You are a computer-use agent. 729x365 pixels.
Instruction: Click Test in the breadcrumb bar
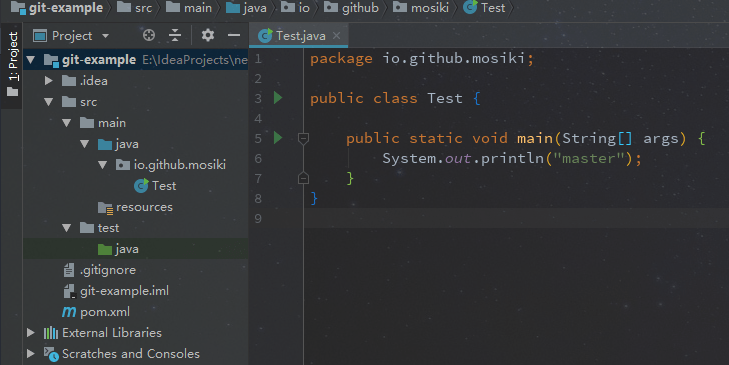click(484, 8)
